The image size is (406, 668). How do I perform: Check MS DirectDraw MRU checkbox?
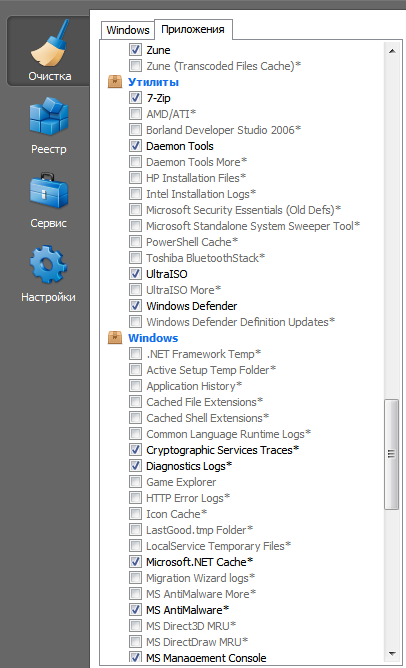(135, 642)
